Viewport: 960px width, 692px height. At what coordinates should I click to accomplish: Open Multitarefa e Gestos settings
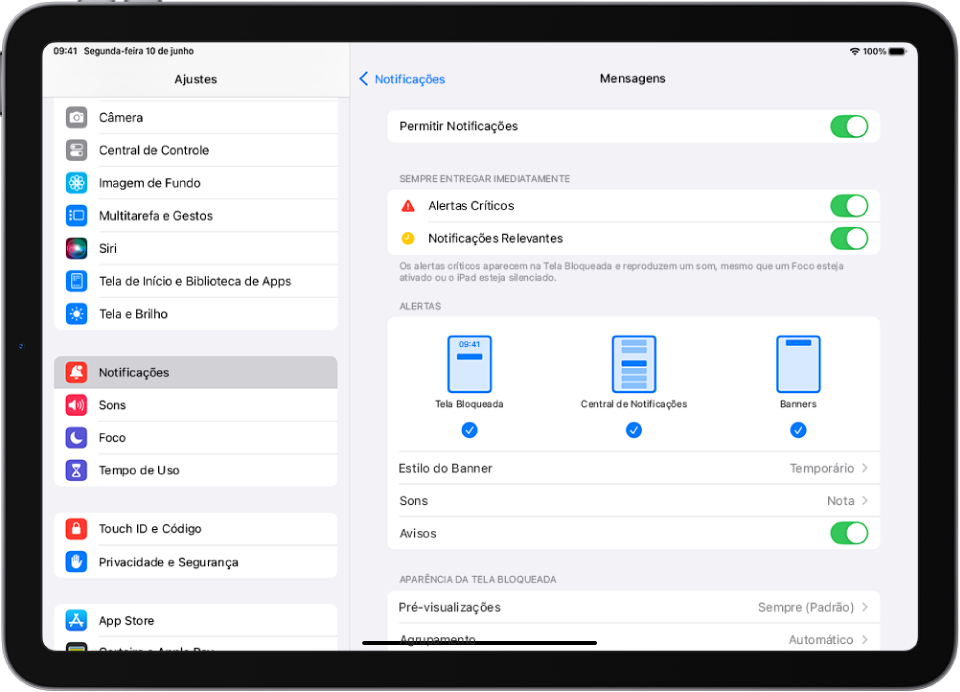pyautogui.click(x=196, y=216)
